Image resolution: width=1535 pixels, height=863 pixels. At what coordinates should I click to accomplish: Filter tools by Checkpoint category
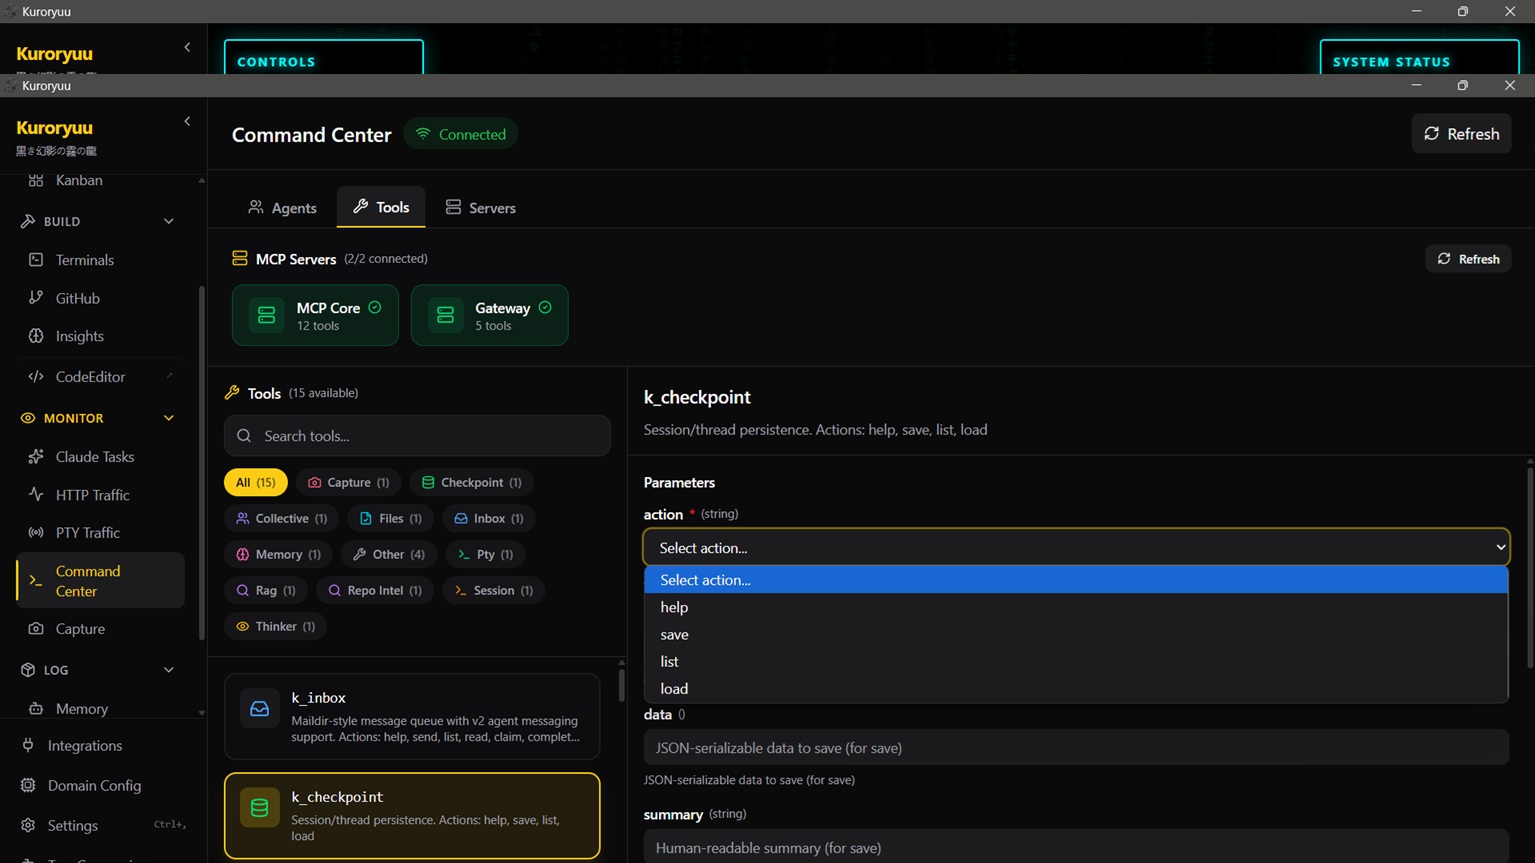point(471,482)
